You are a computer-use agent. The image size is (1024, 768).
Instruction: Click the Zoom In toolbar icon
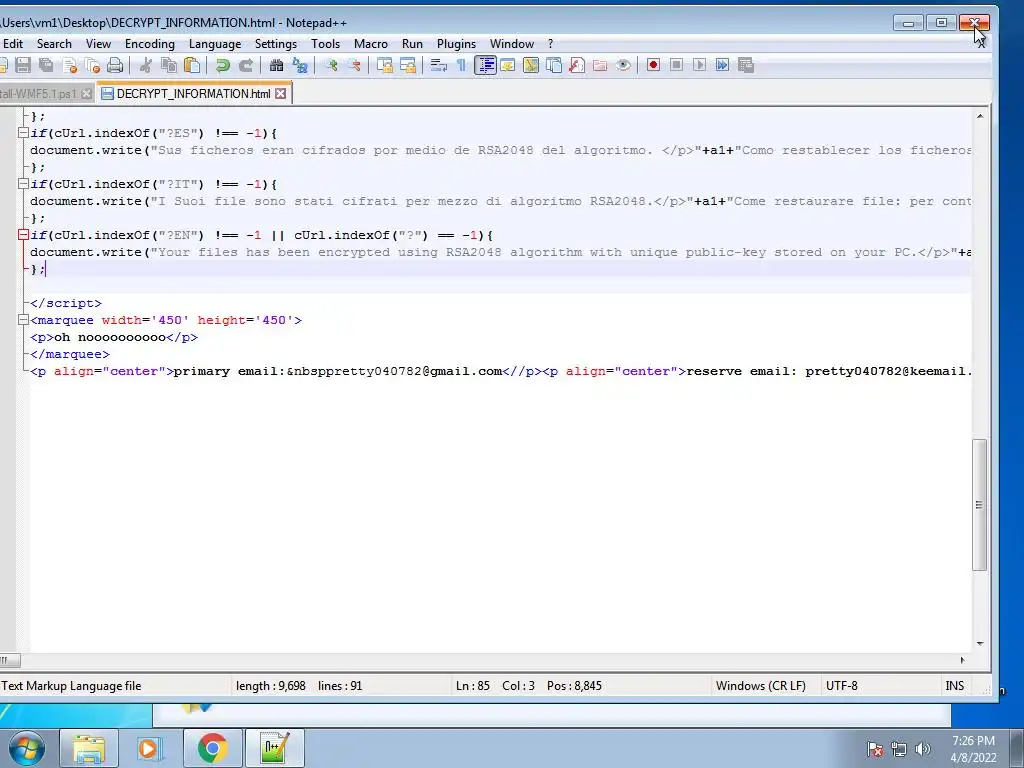(x=331, y=65)
